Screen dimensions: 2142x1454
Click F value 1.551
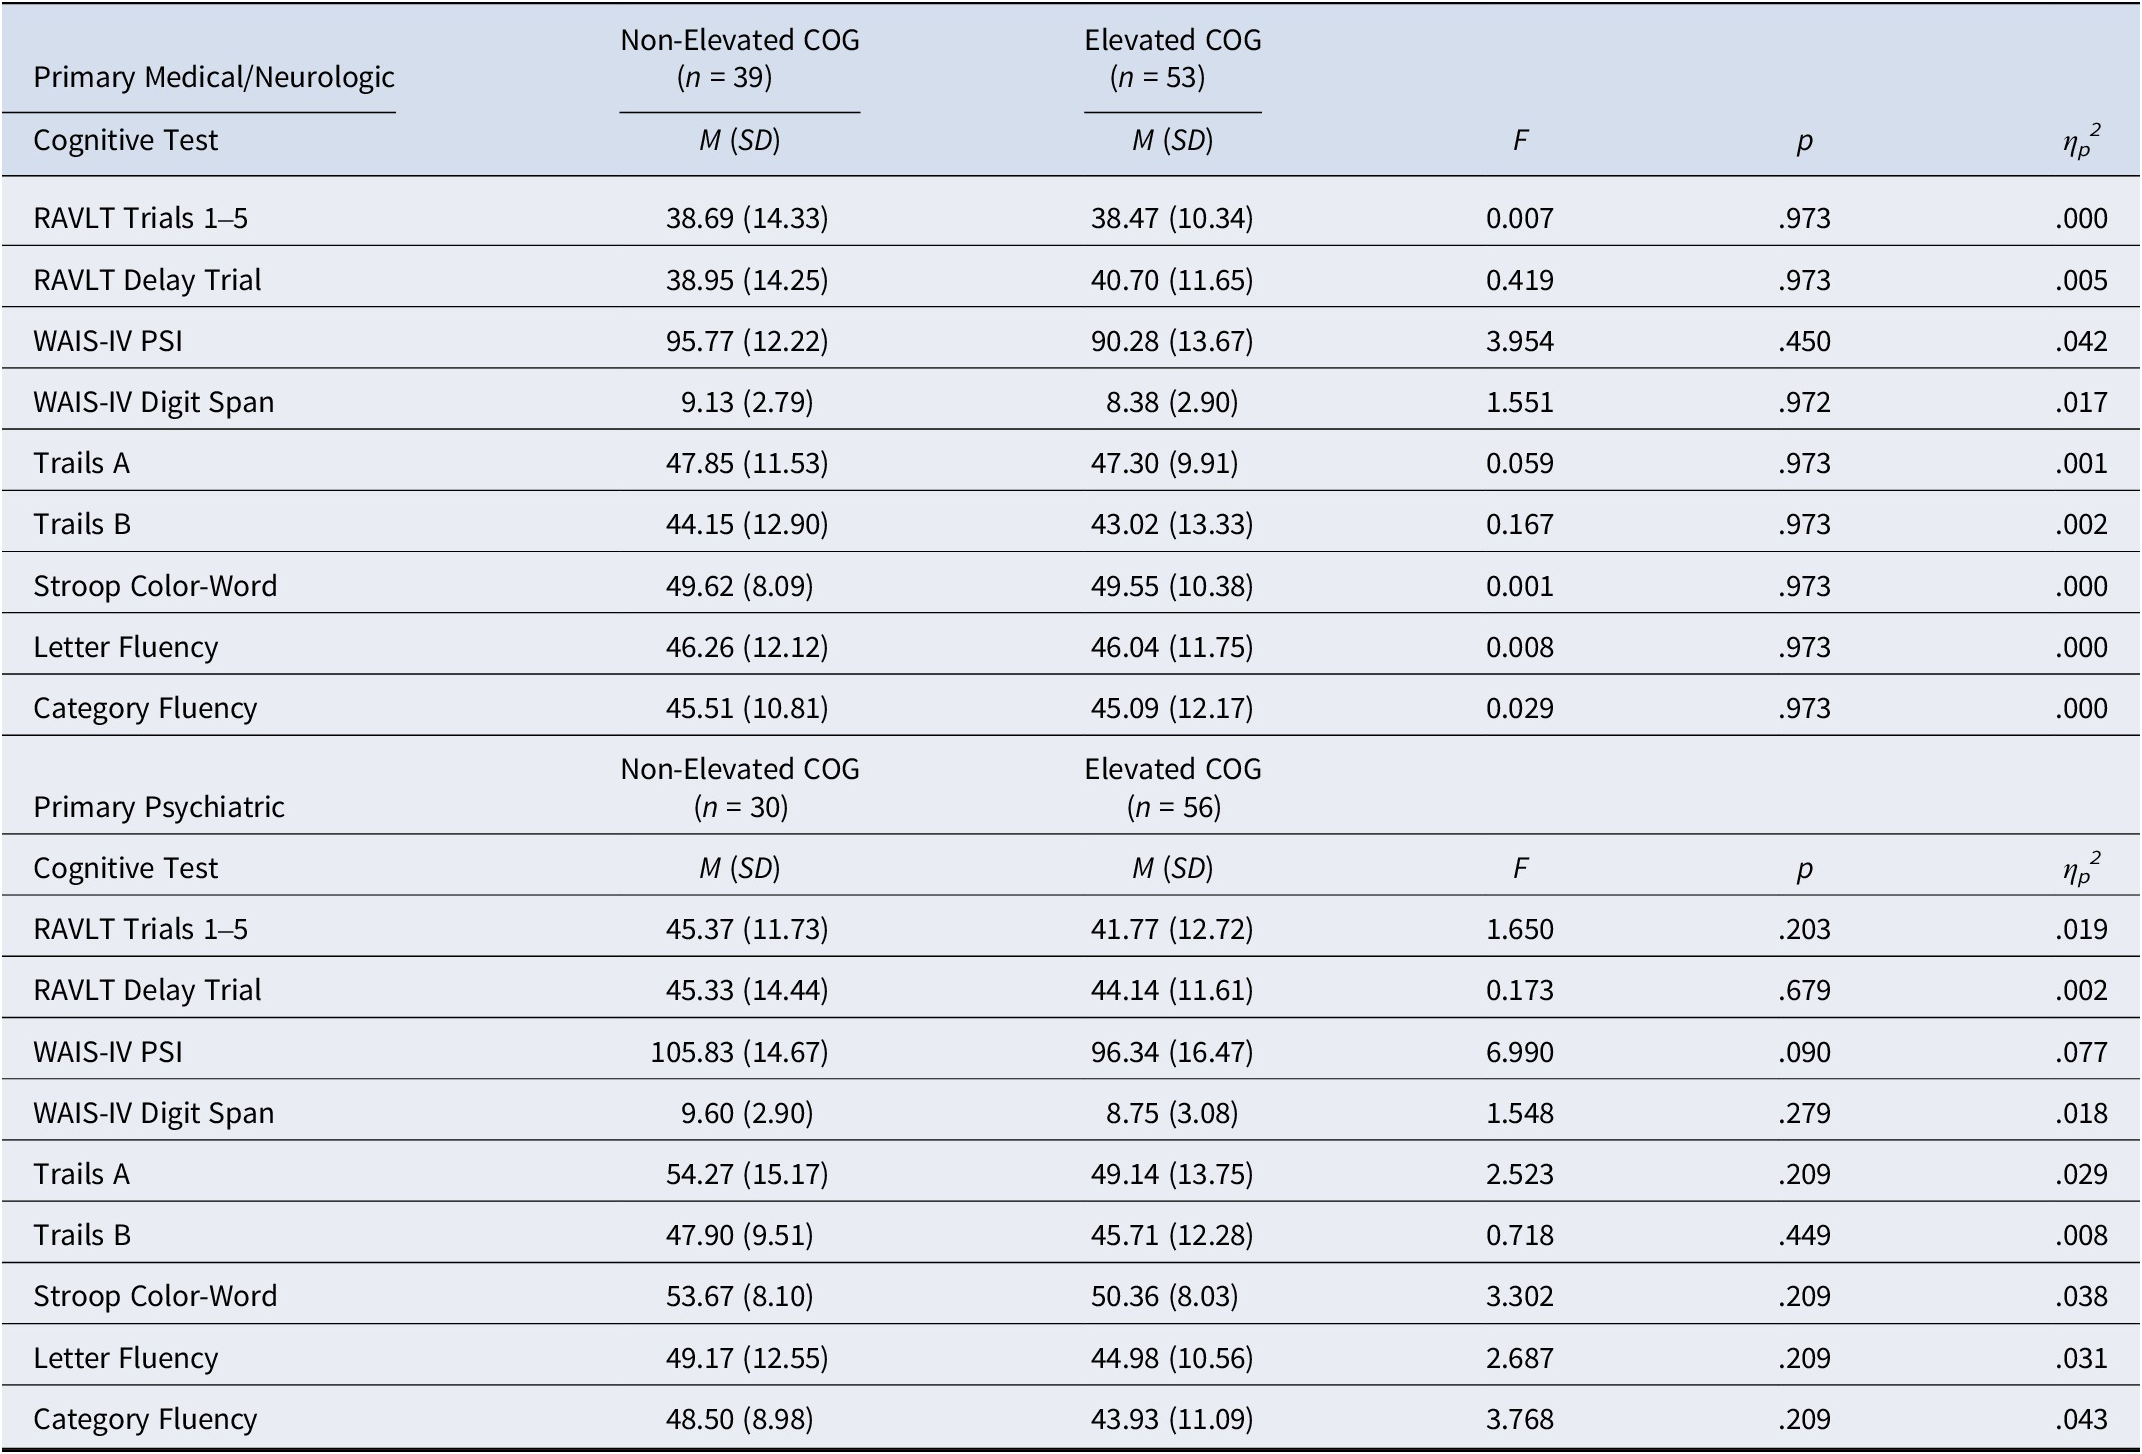(1520, 402)
